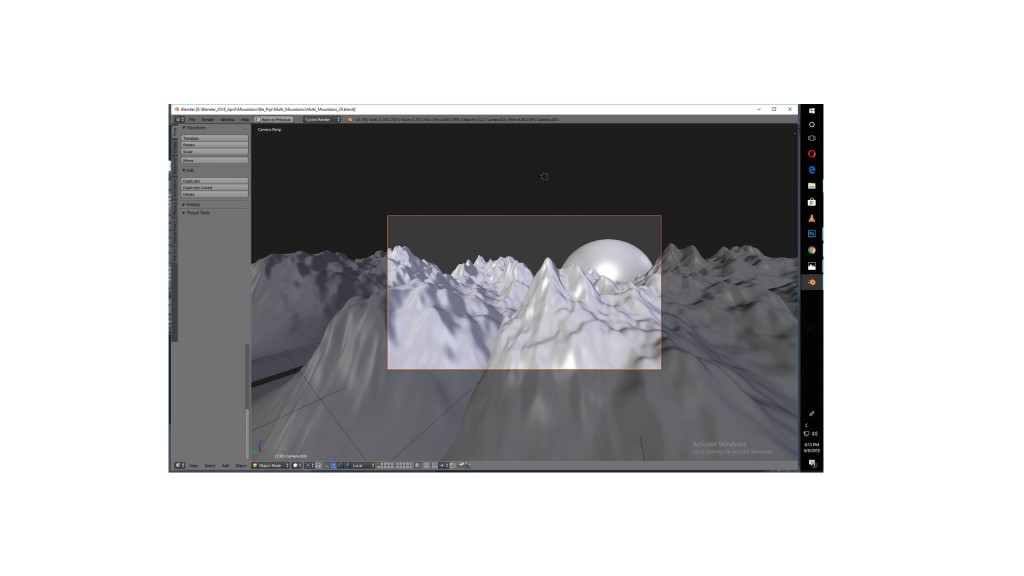The height and width of the screenshot is (576, 1024).
Task: Open the Object Mode dropdown
Action: point(271,463)
